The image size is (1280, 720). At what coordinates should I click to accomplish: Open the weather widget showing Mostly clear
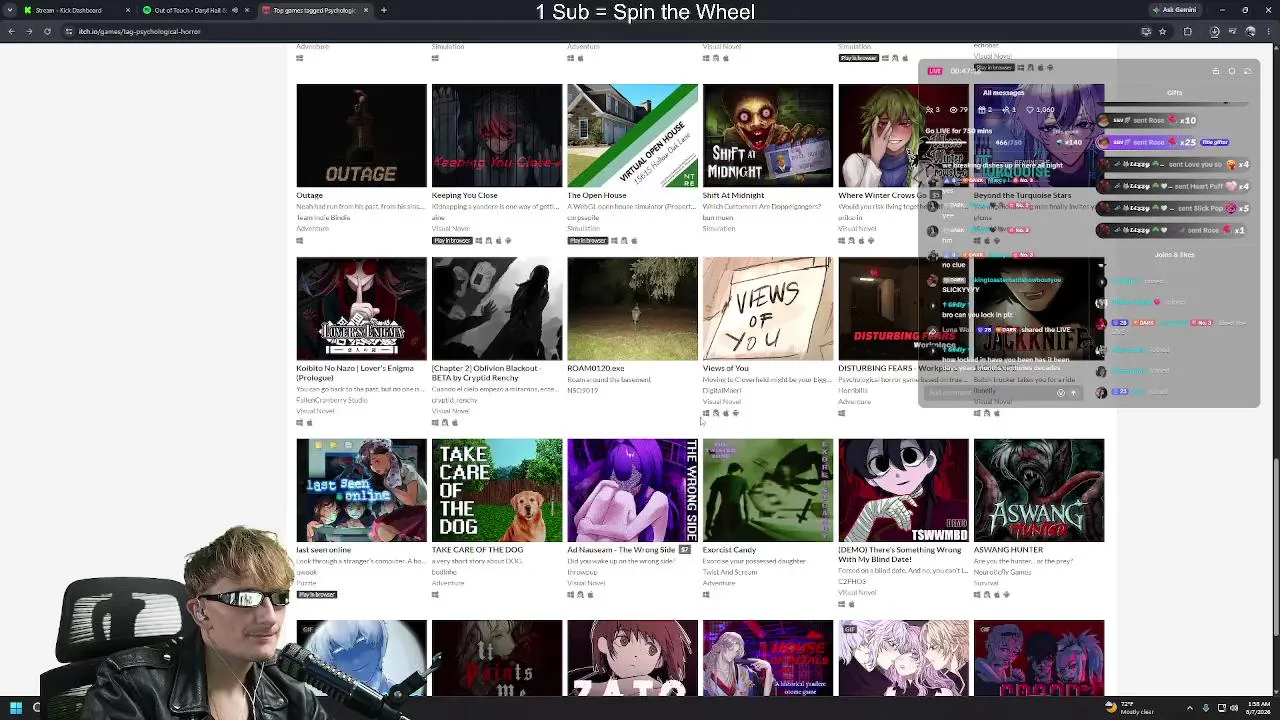1130,708
